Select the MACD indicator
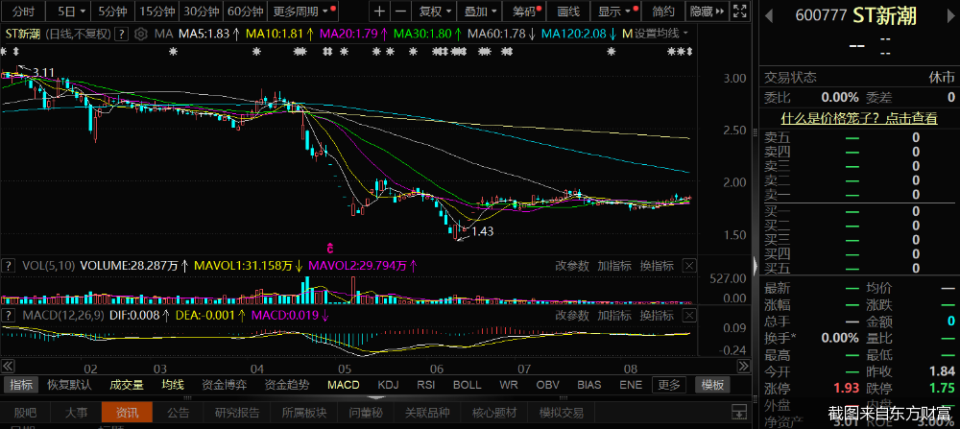The image size is (960, 429). tap(343, 385)
